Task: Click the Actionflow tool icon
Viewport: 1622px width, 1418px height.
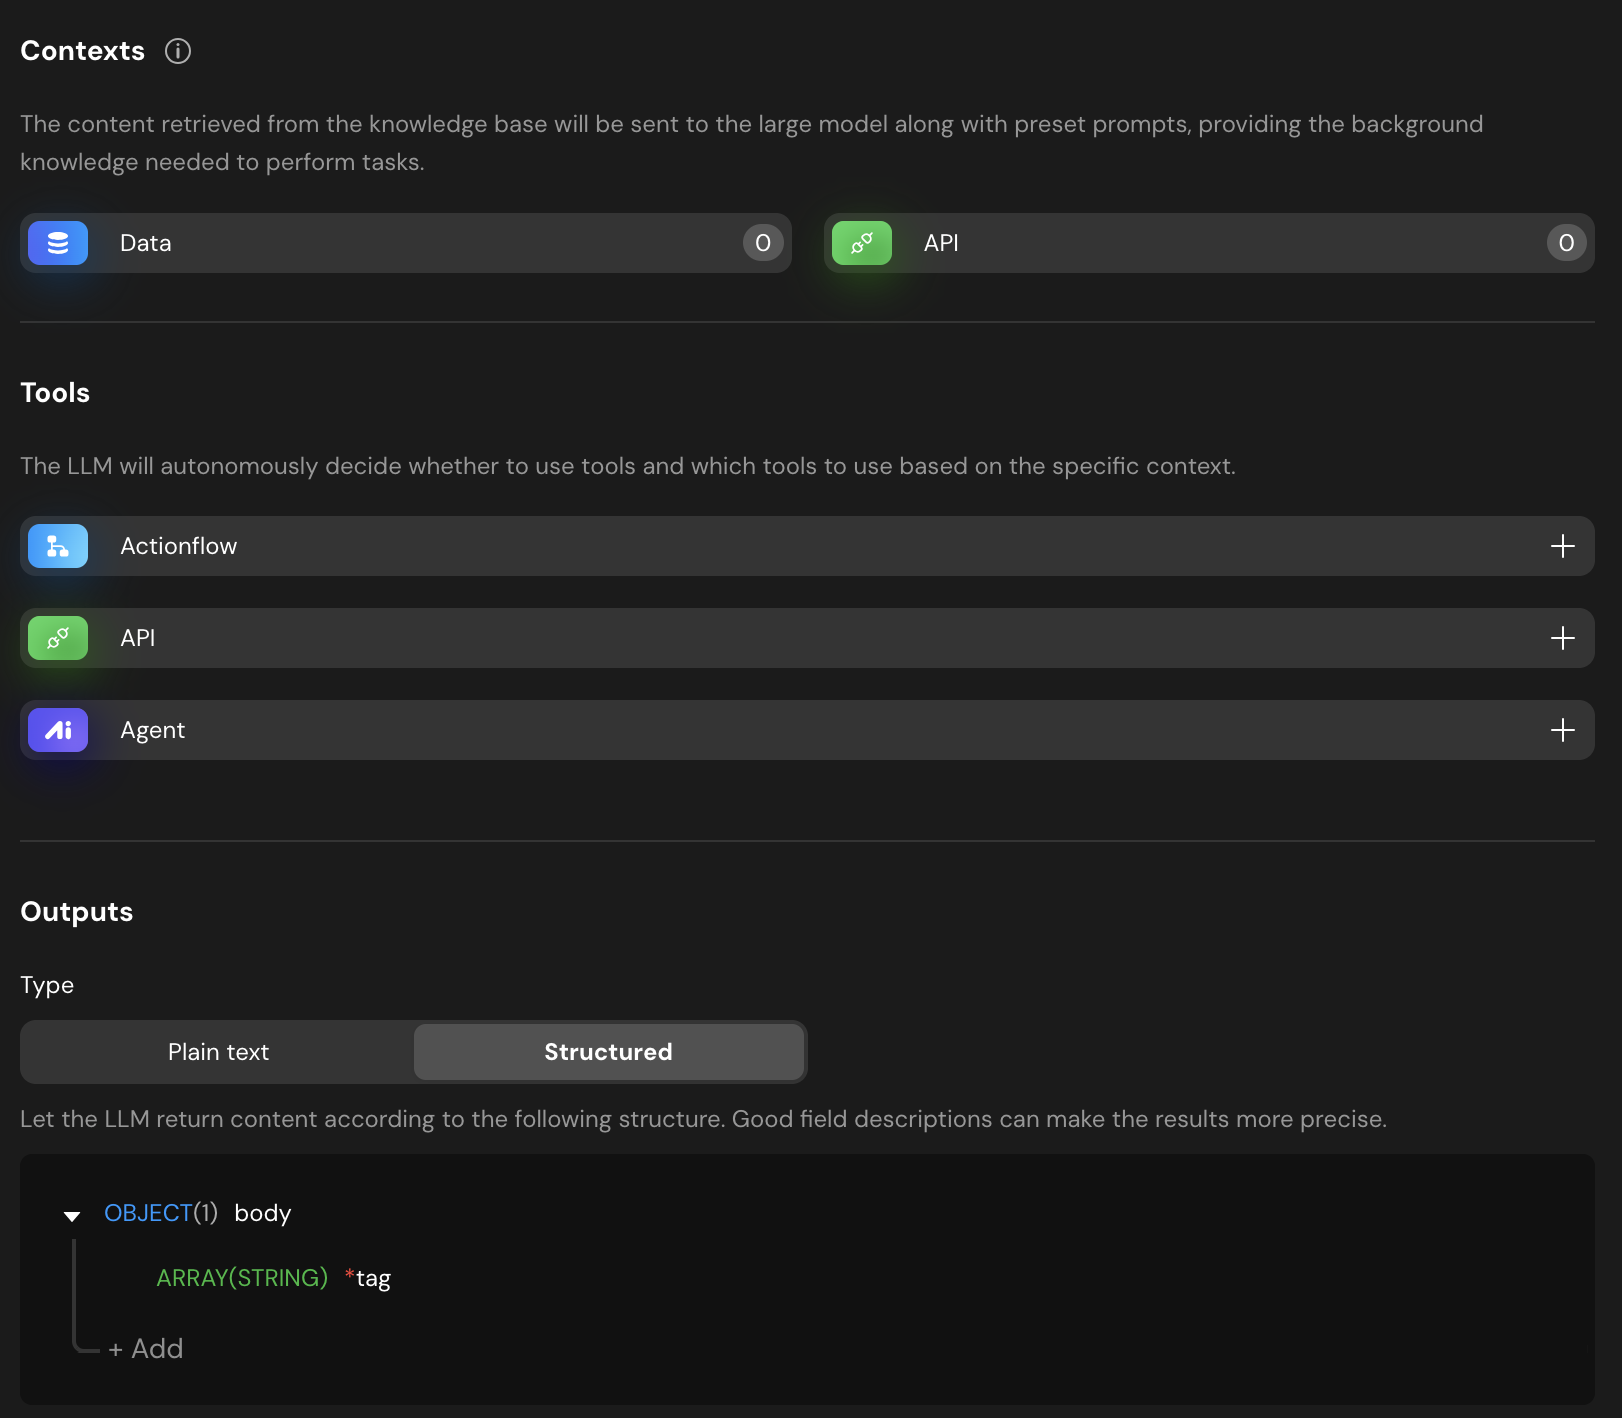Action: coord(58,546)
